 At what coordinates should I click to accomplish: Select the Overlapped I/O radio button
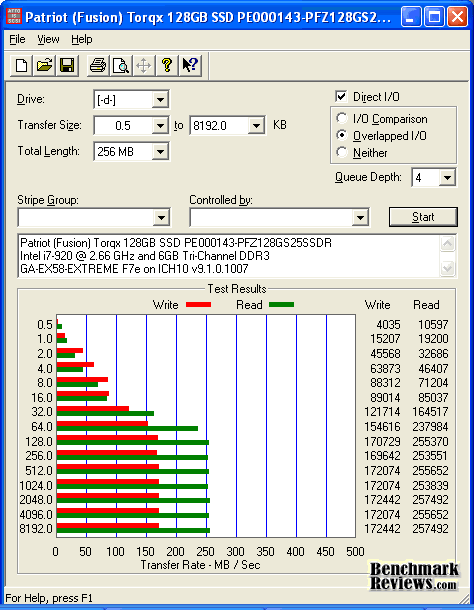tap(342, 135)
